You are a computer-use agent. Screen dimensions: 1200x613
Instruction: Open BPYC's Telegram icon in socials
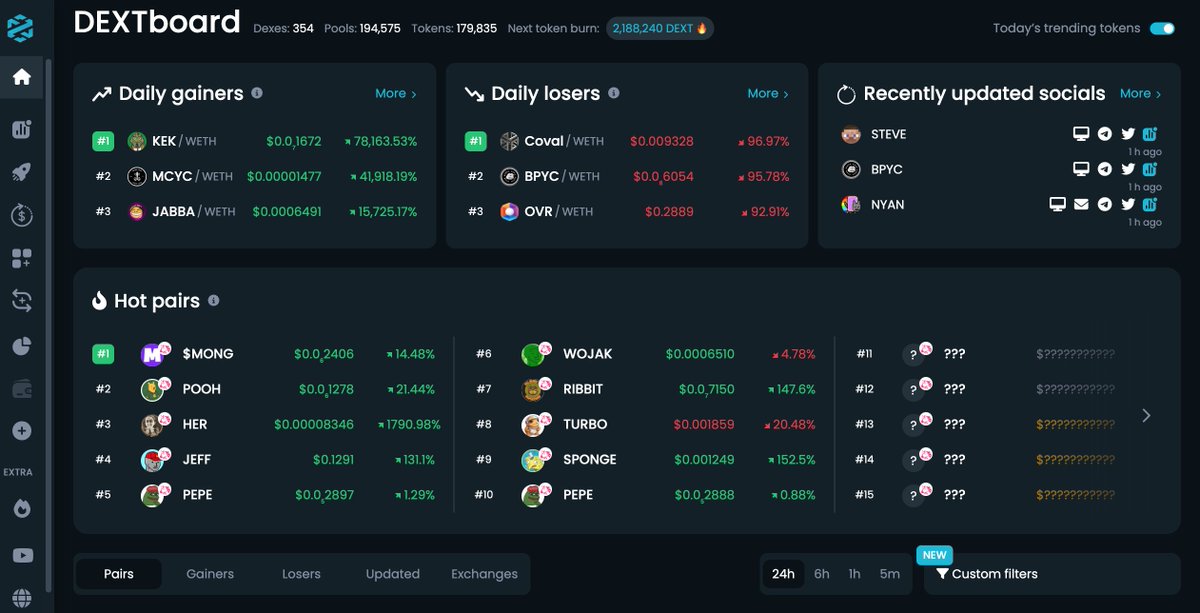(x=1105, y=169)
